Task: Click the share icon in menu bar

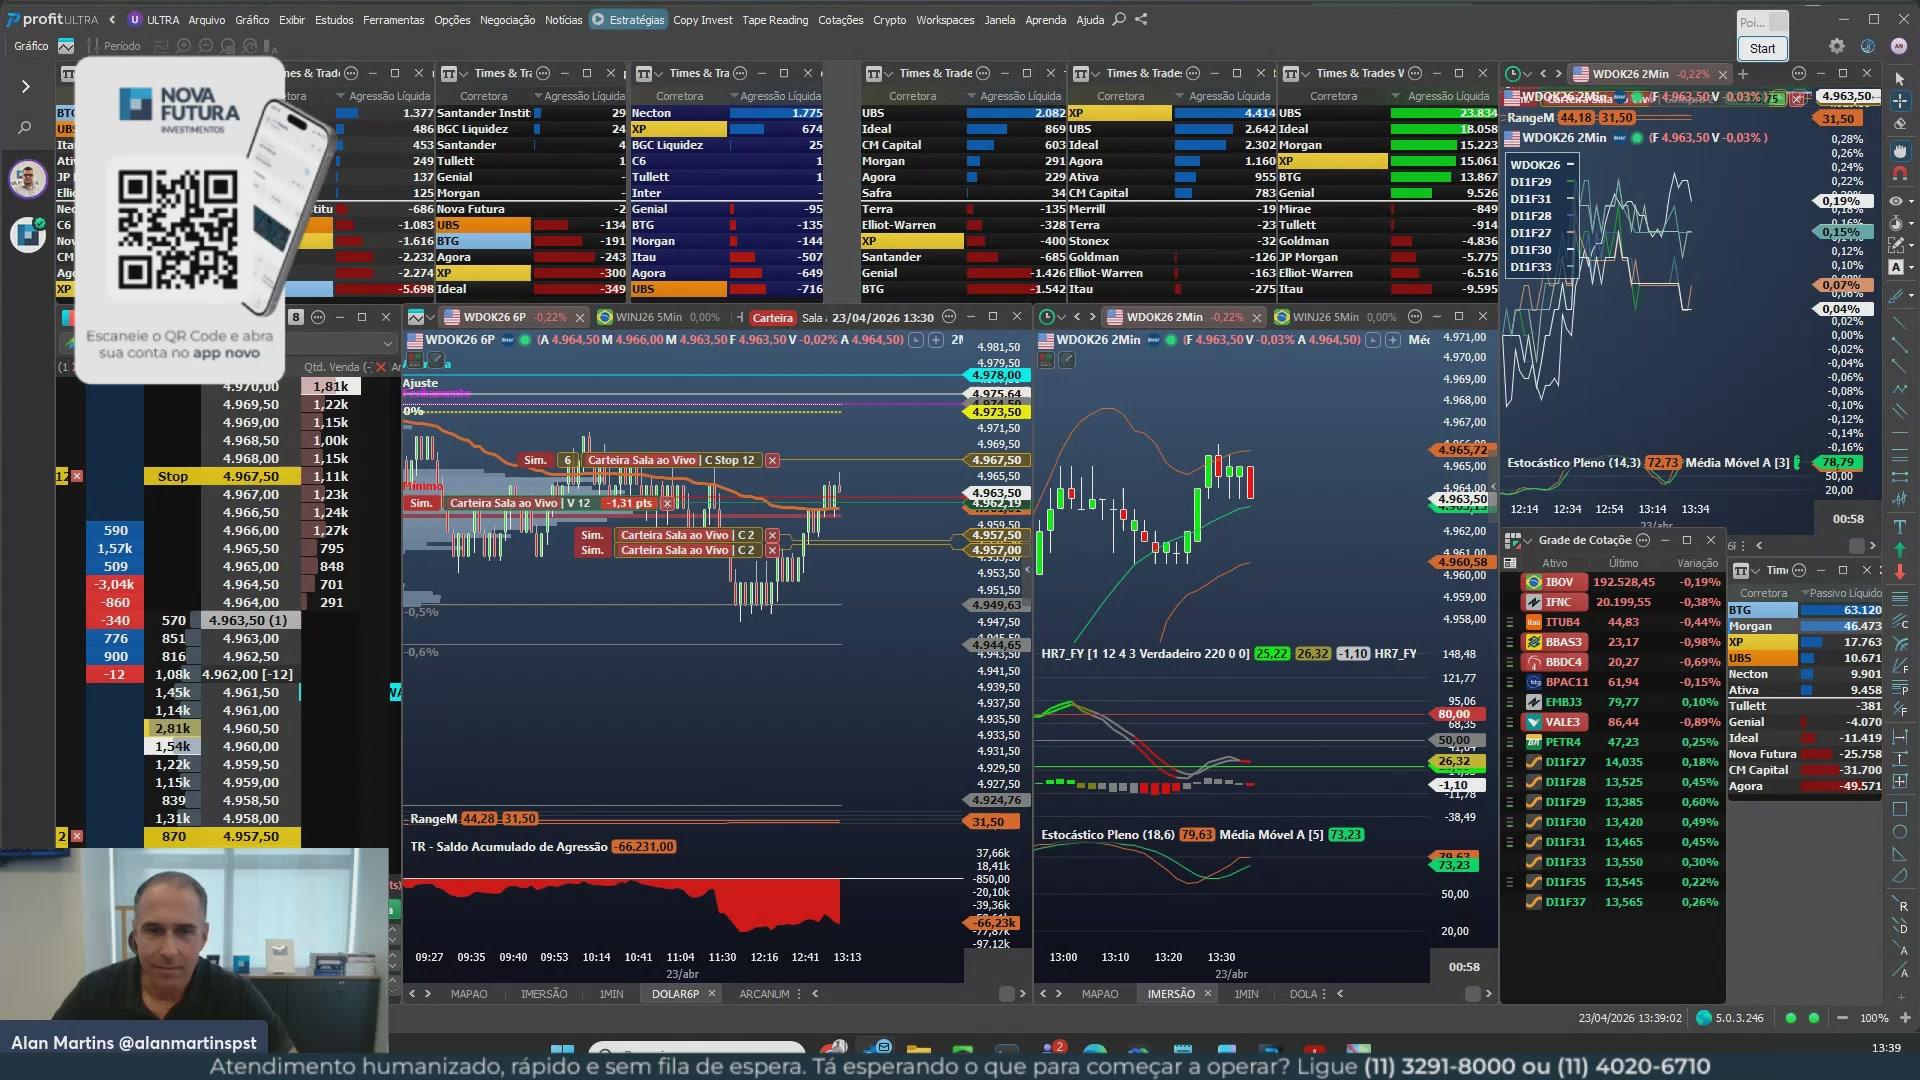Action: tap(1141, 19)
